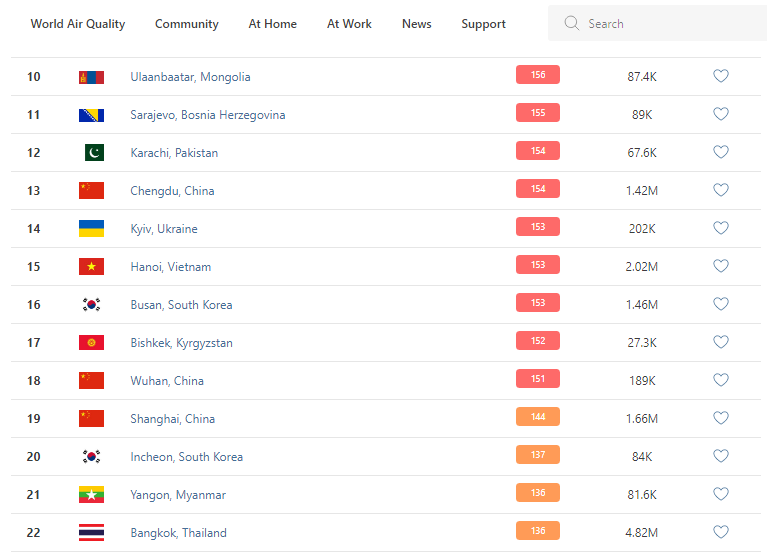The height and width of the screenshot is (552, 767).
Task: Favorite Ulaanbaatar, Mongolia with heart icon
Action: 720,76
